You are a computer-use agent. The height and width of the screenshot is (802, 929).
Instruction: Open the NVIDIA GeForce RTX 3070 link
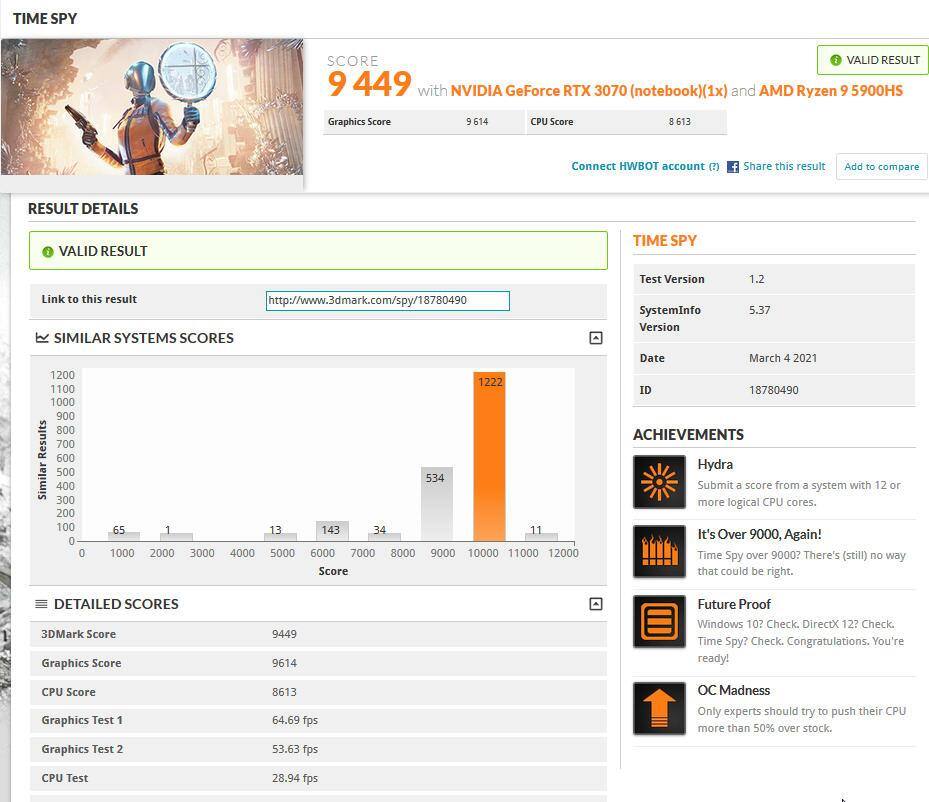[x=588, y=91]
